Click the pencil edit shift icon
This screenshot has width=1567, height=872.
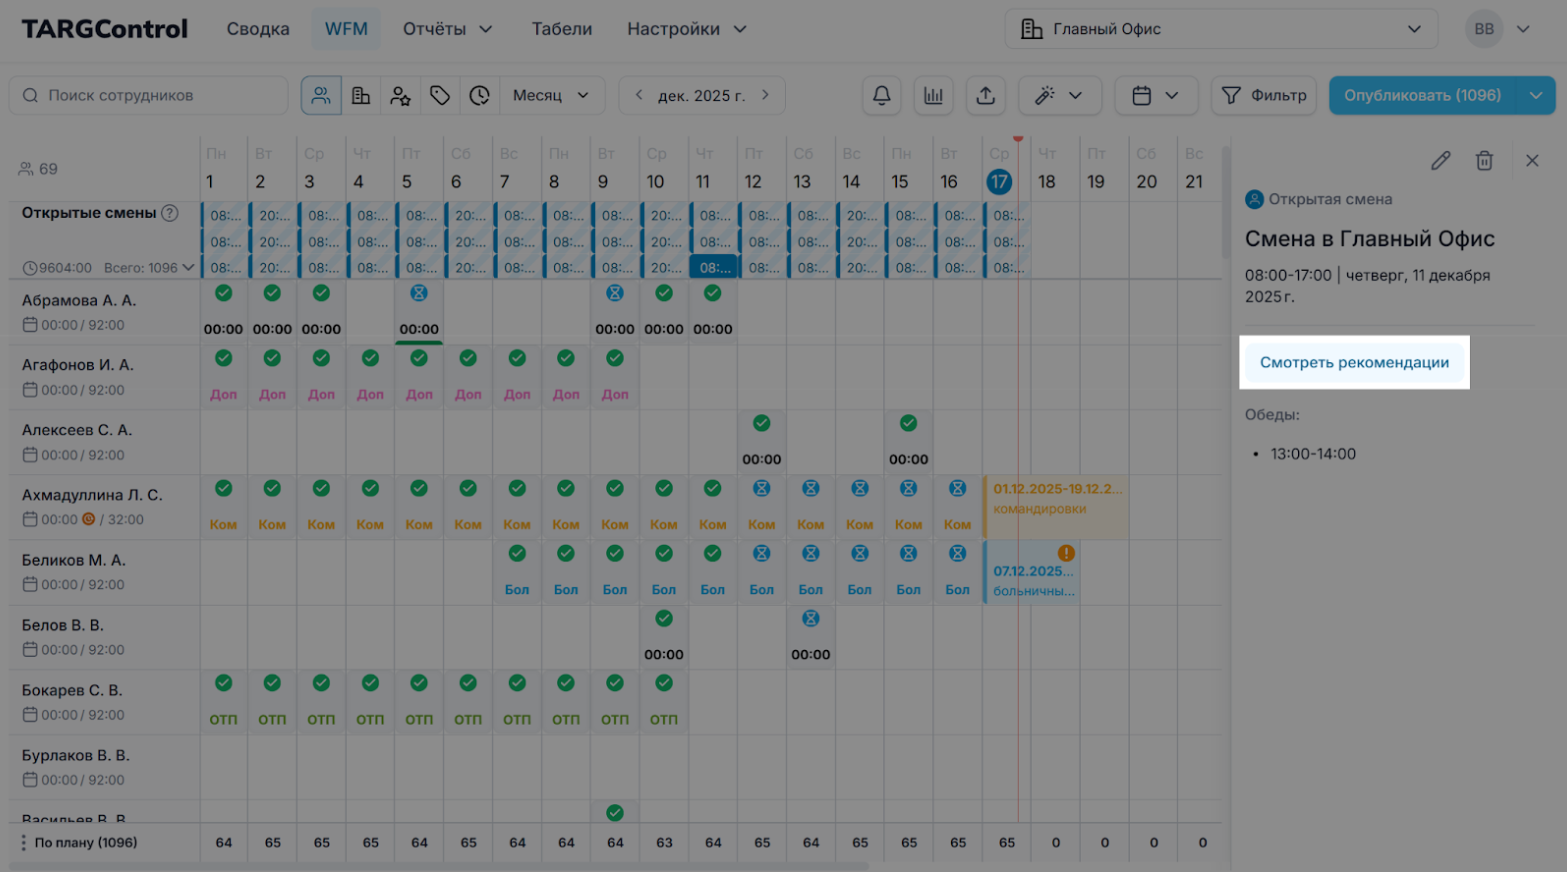click(1440, 160)
